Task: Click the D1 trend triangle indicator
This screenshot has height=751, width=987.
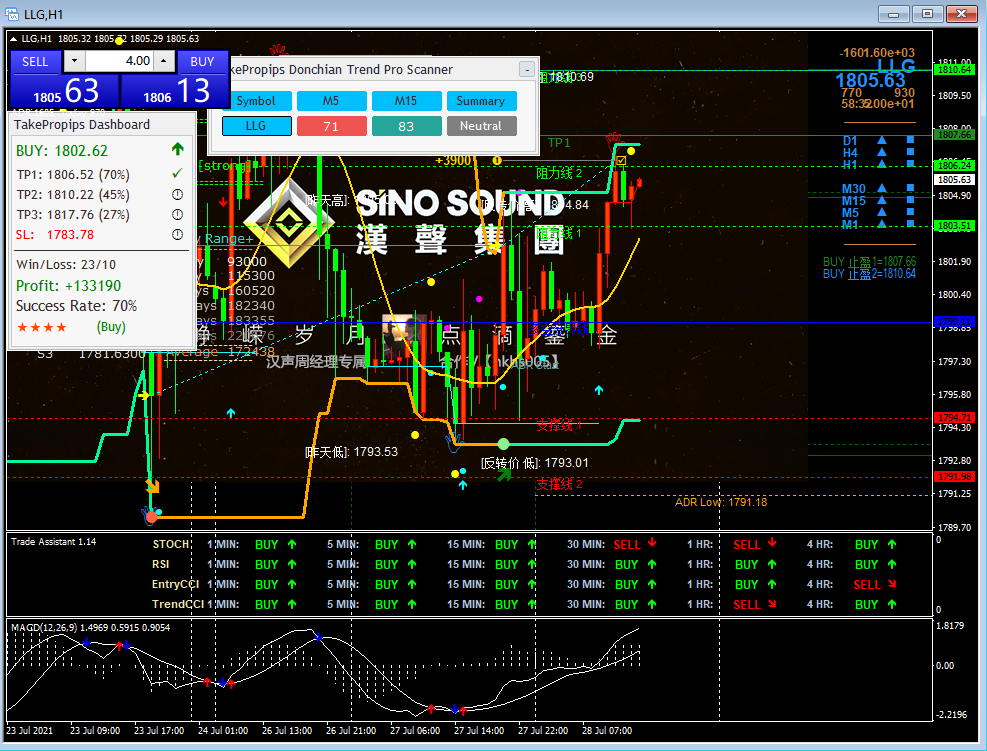Action: [x=882, y=140]
